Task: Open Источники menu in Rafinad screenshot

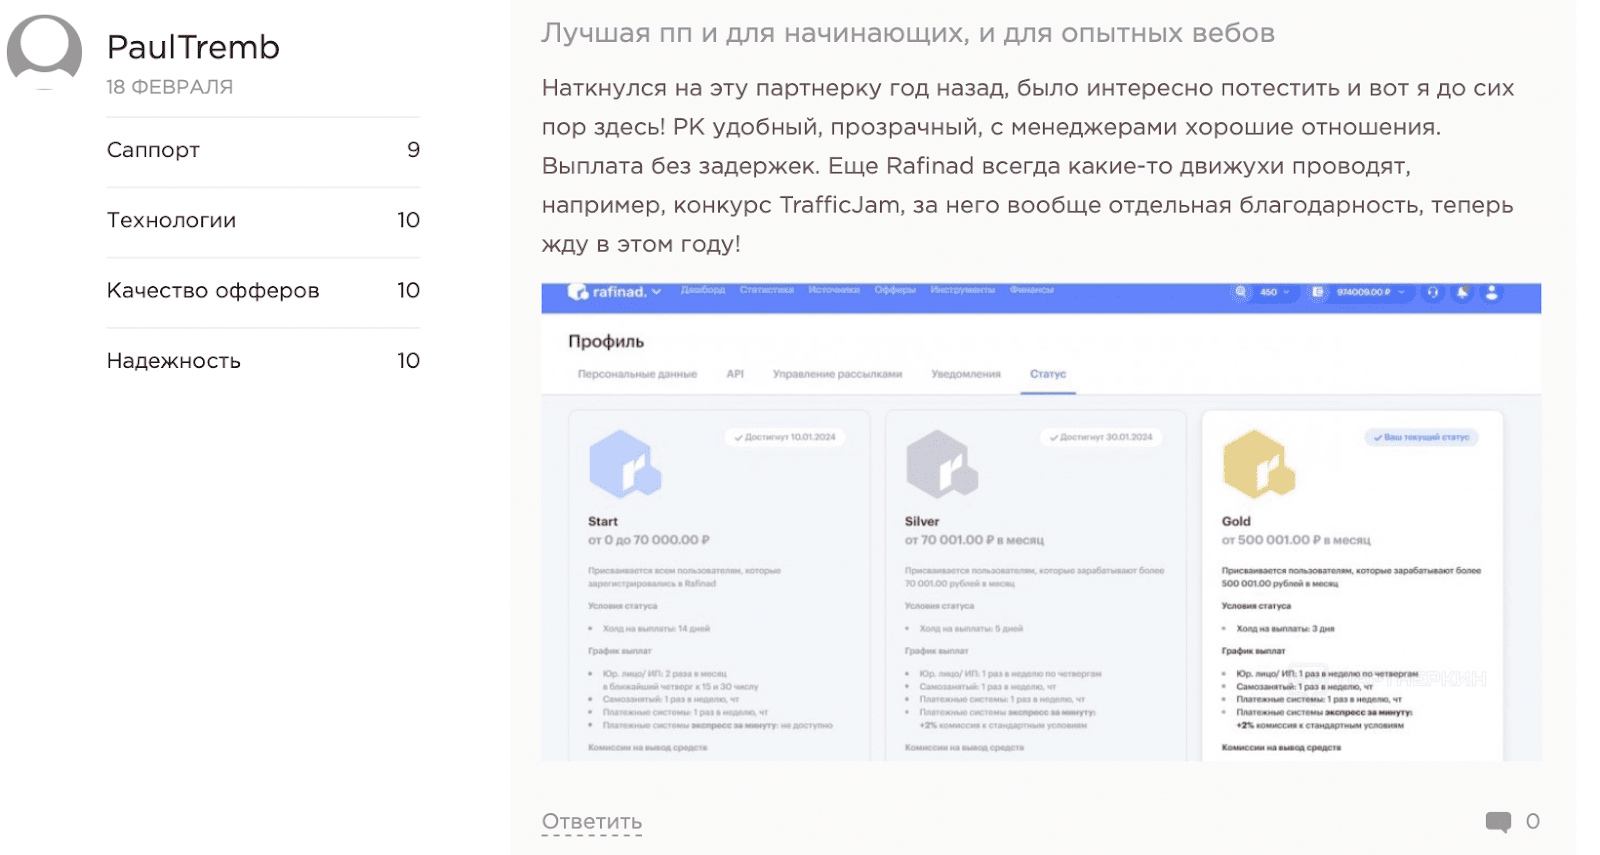Action: pos(834,290)
